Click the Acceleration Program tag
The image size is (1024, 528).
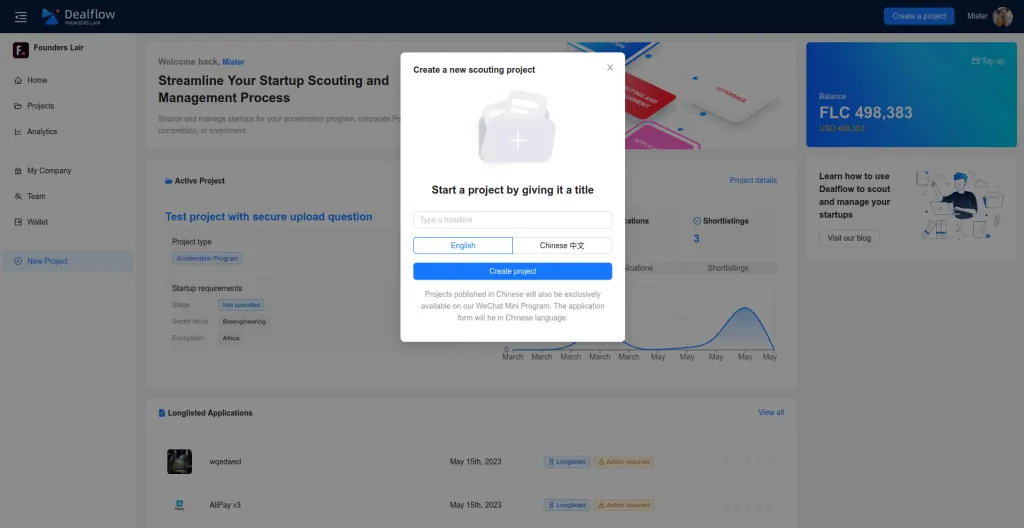207,258
